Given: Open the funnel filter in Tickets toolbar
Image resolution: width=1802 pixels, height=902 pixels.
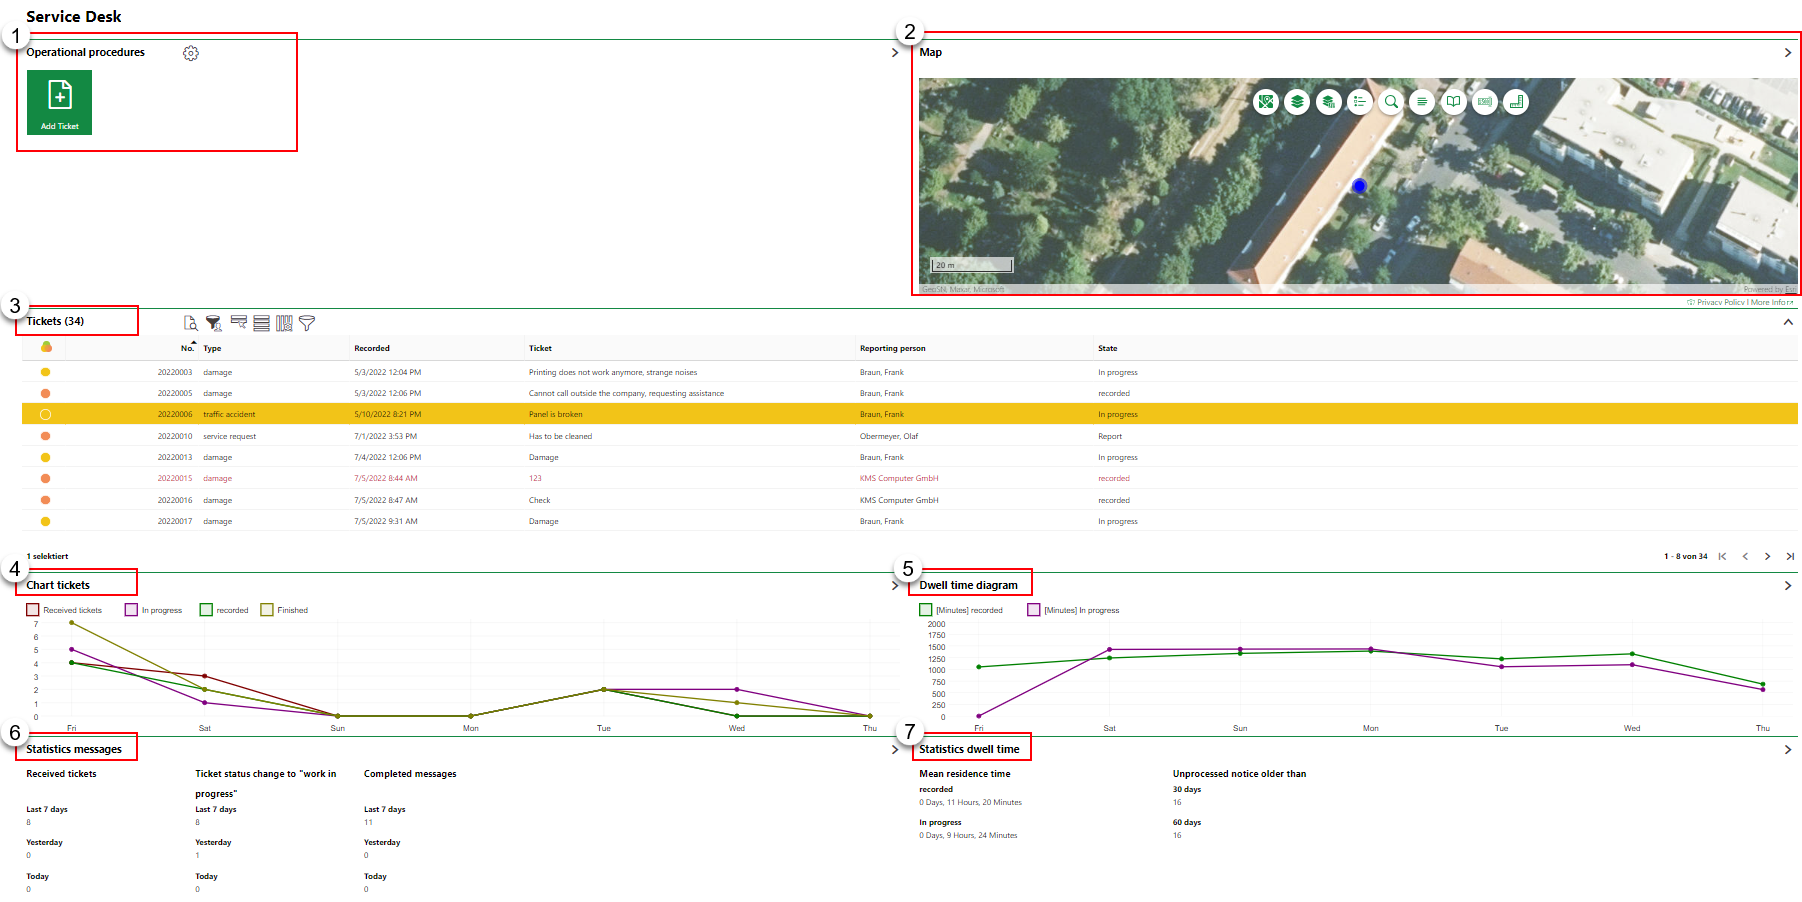Looking at the screenshot, I should point(307,323).
